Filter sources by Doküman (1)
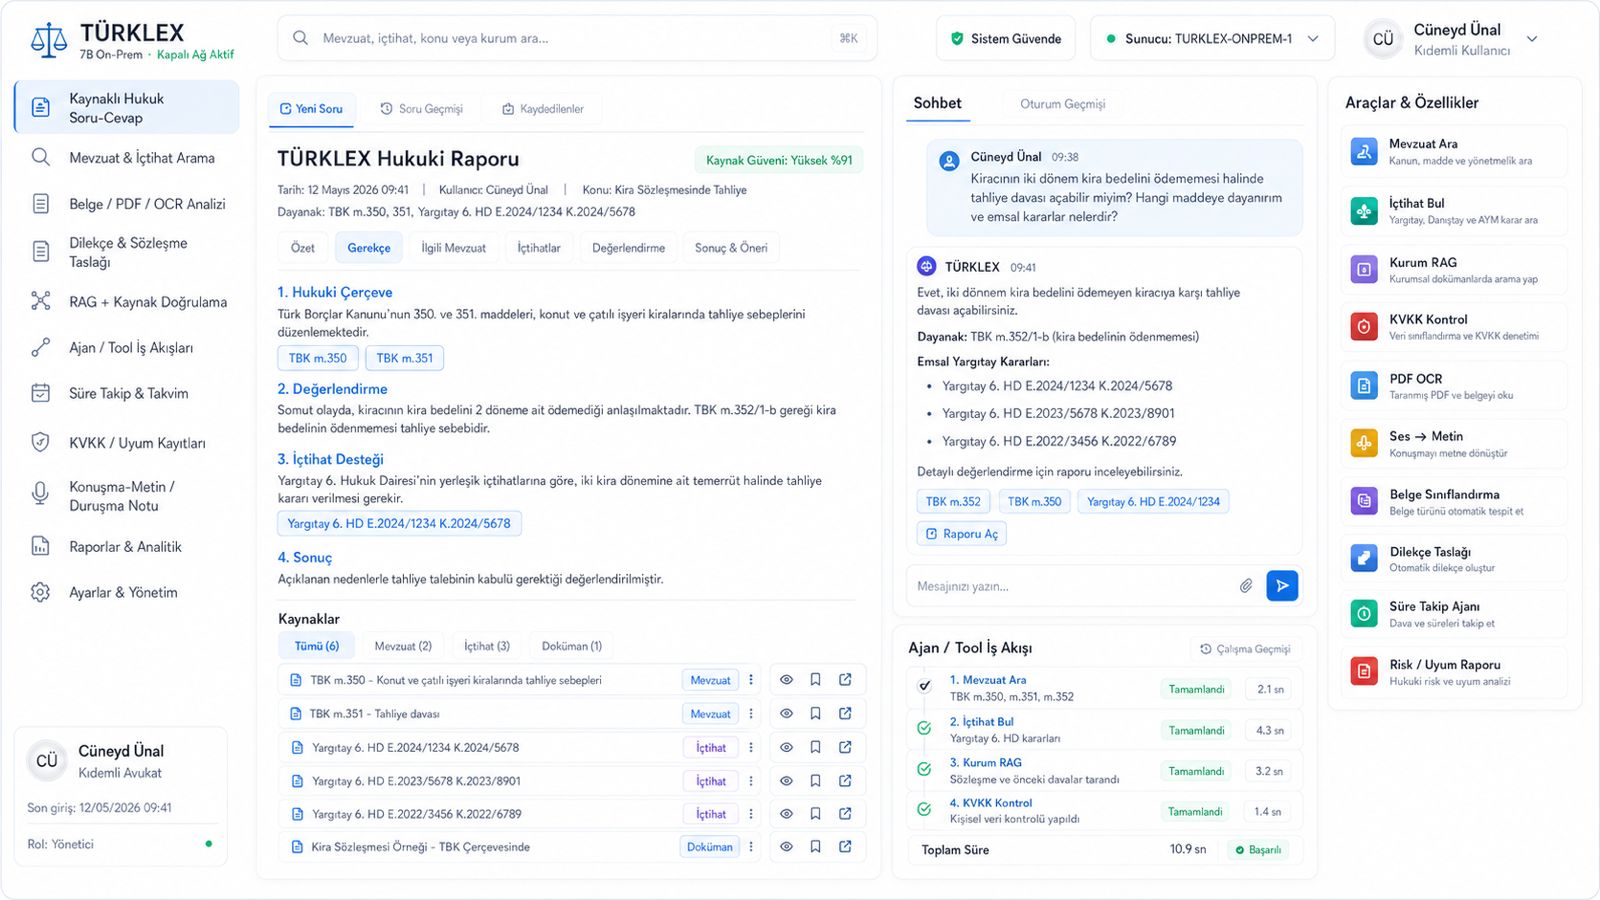The image size is (1600, 900). (x=572, y=646)
